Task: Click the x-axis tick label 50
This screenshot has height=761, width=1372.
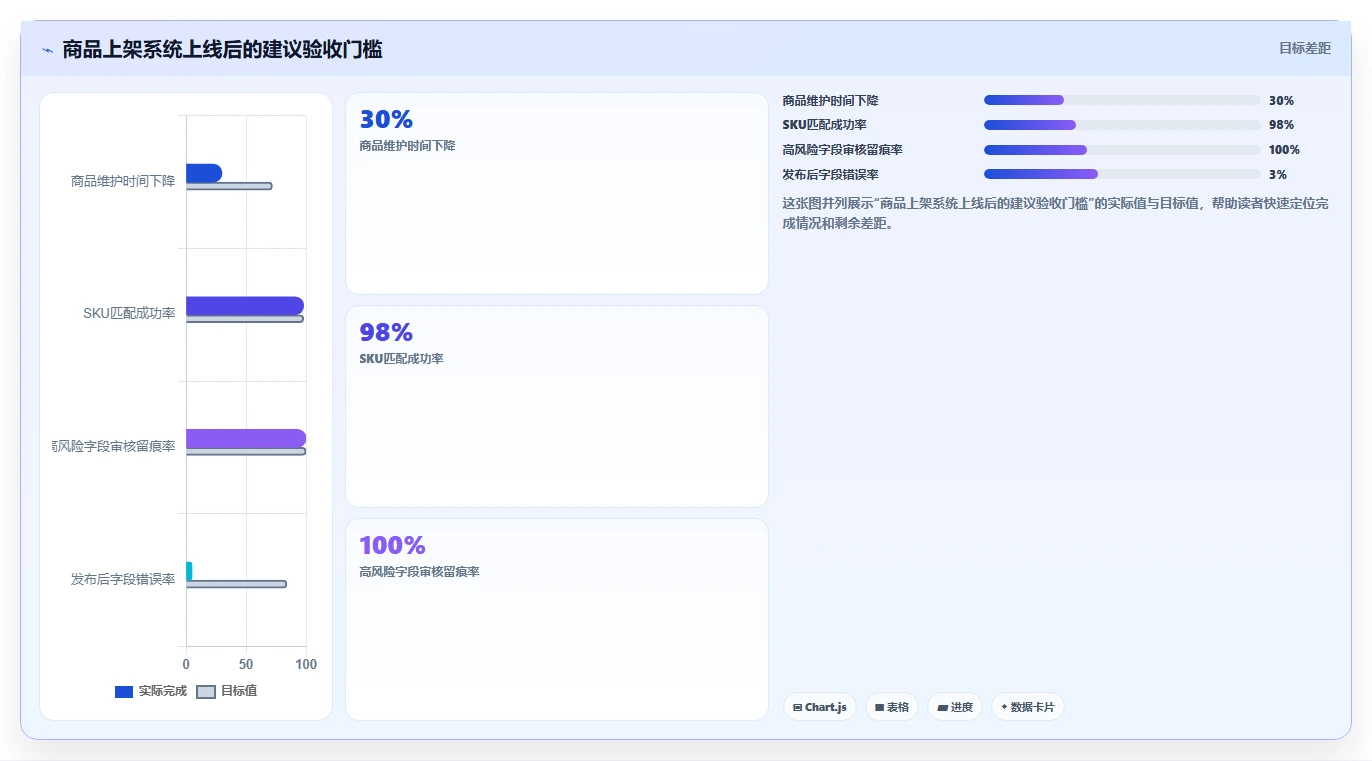Action: point(246,664)
